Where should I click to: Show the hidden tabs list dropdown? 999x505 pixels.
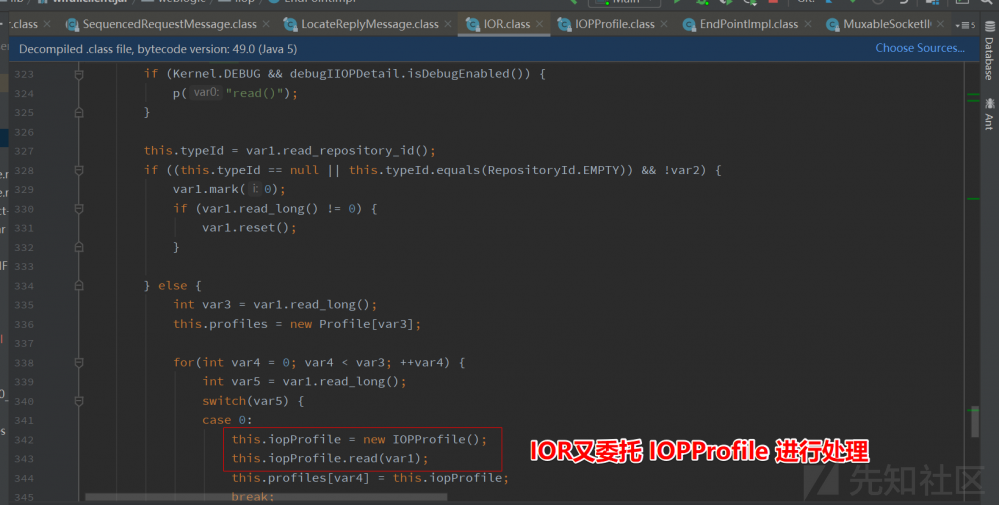click(965, 25)
